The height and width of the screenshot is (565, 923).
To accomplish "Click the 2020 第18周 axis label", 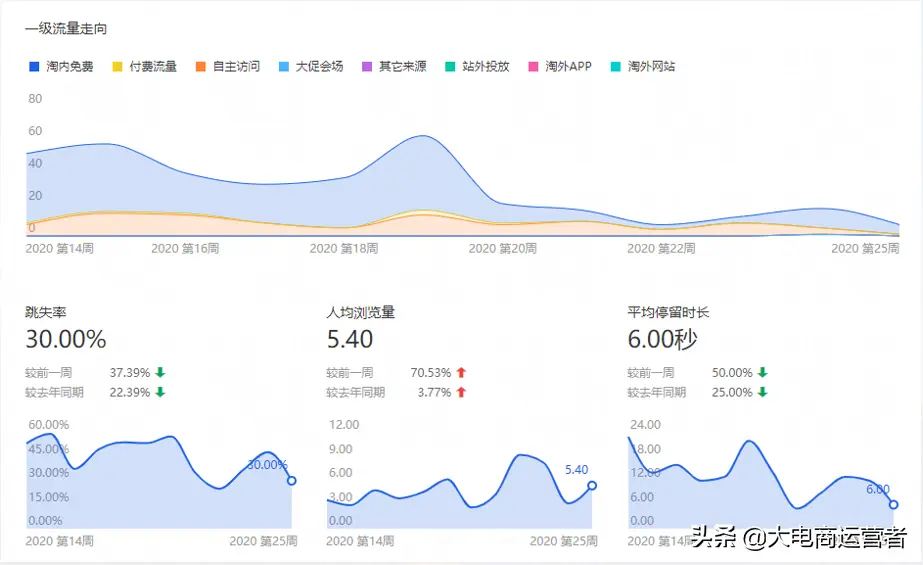I will pos(344,247).
